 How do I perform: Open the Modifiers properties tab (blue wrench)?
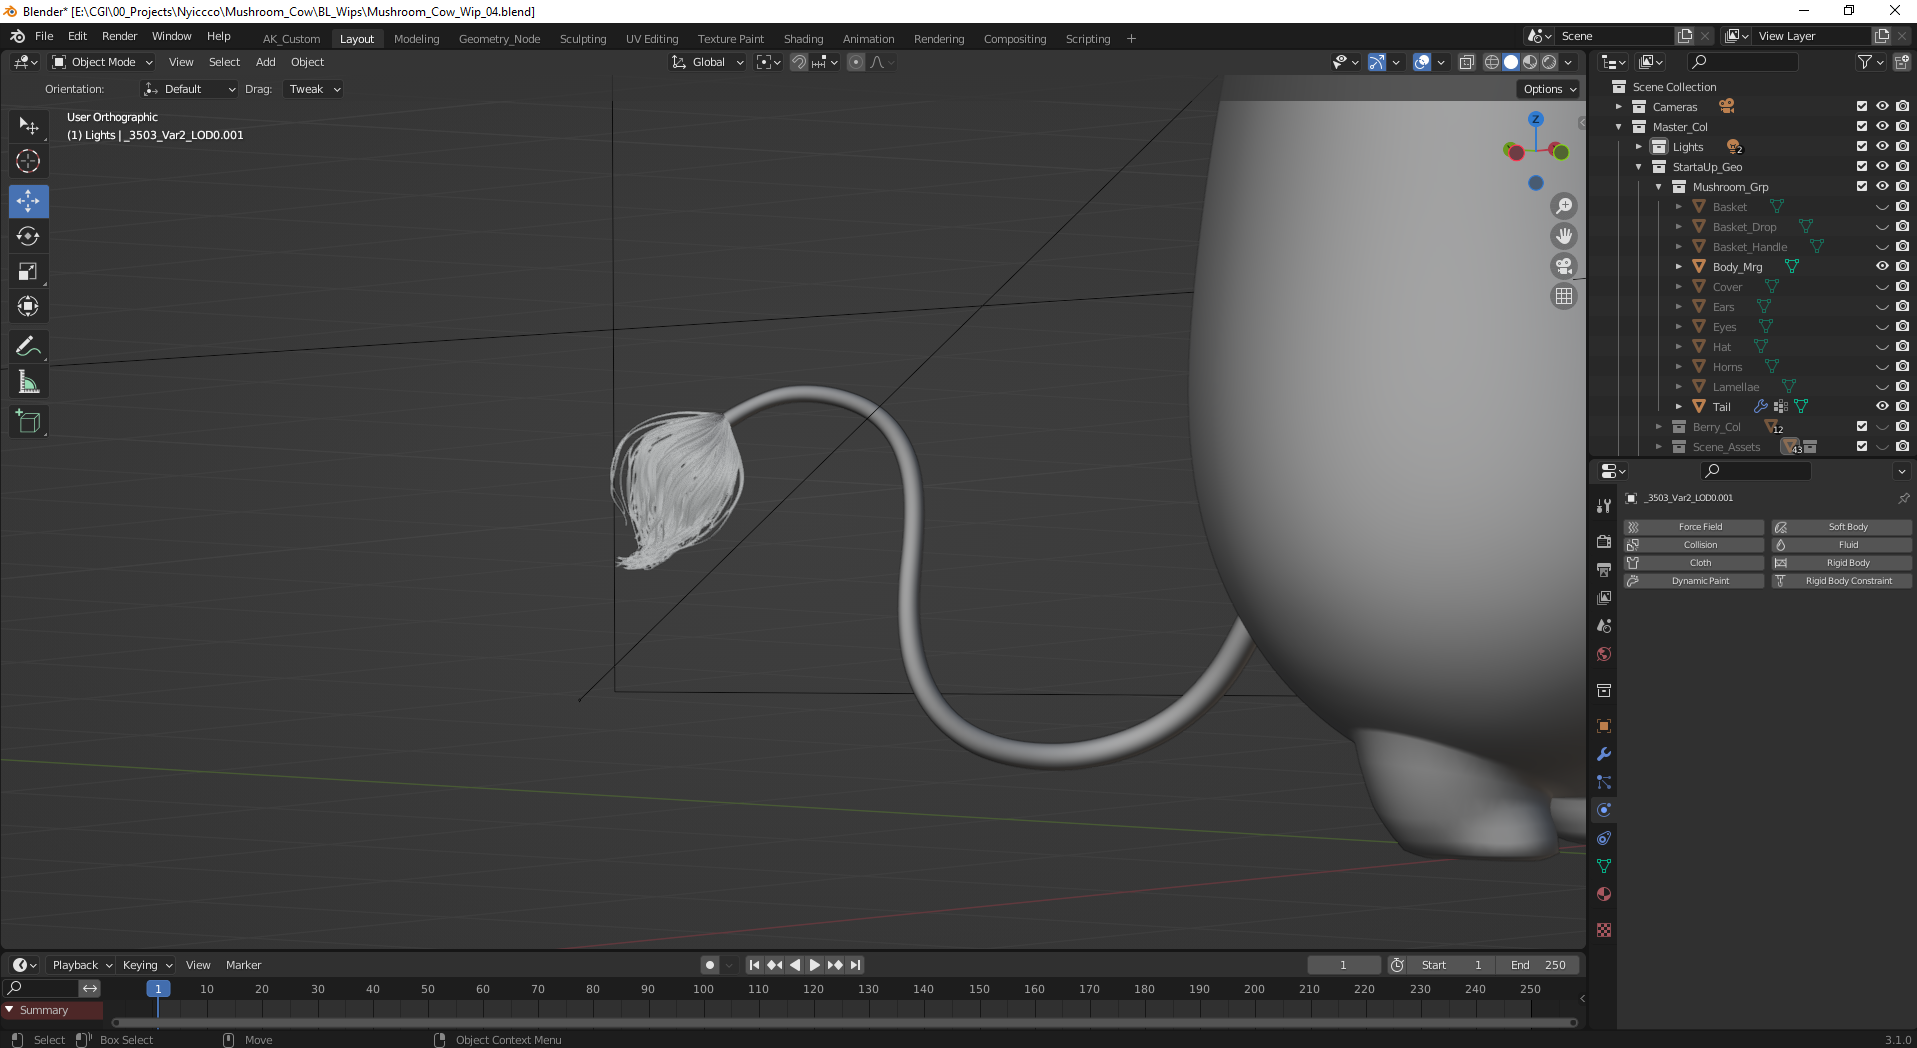click(x=1604, y=754)
